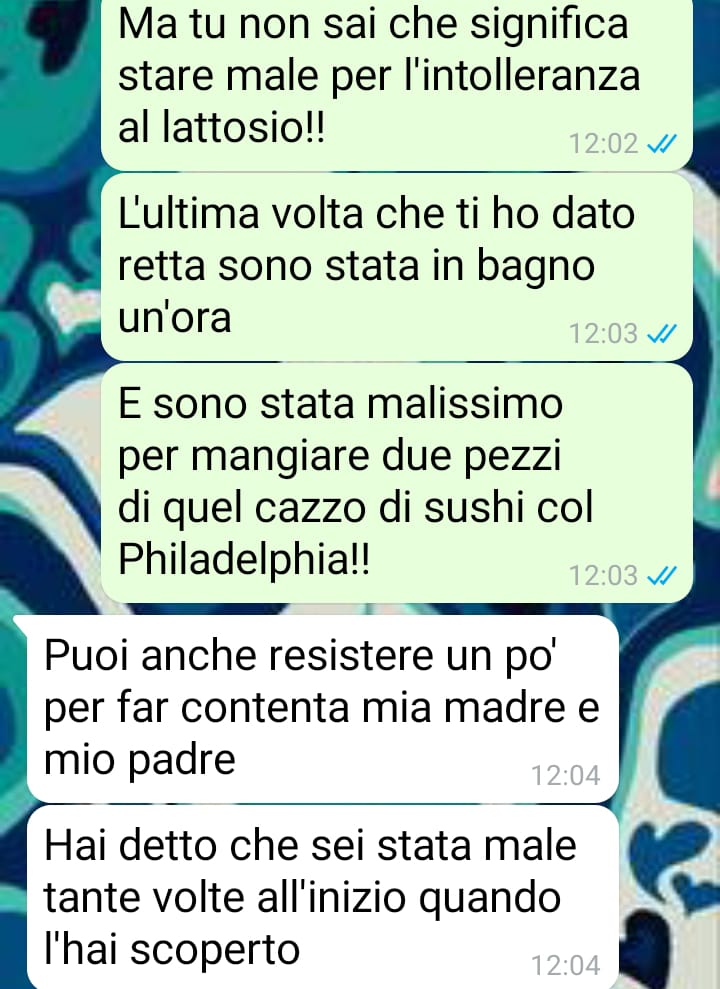
Task: Select the message 'E sono stata malissimo'
Action: tap(397, 483)
